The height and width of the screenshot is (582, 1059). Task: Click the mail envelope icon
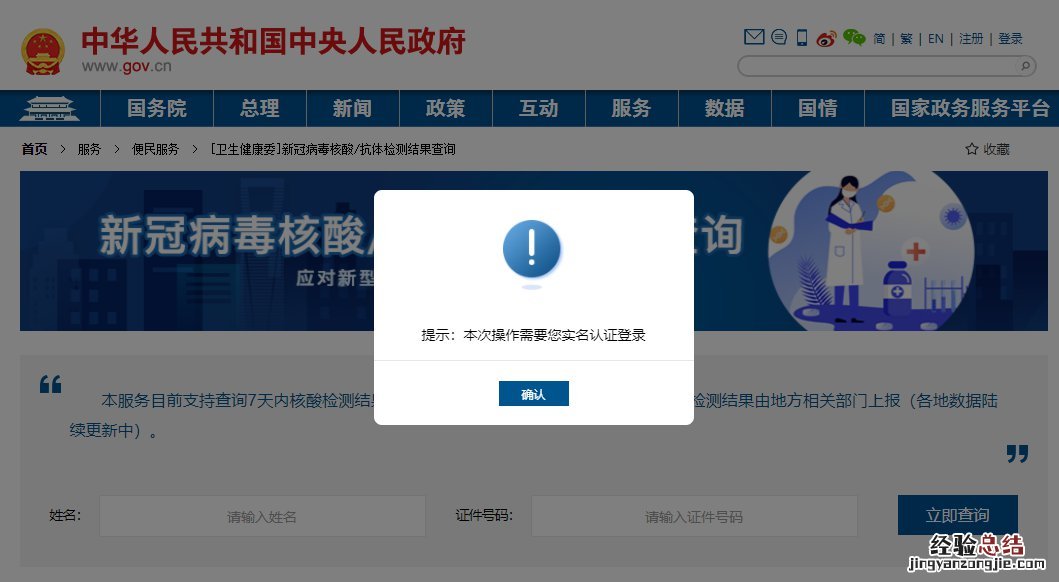tap(754, 37)
